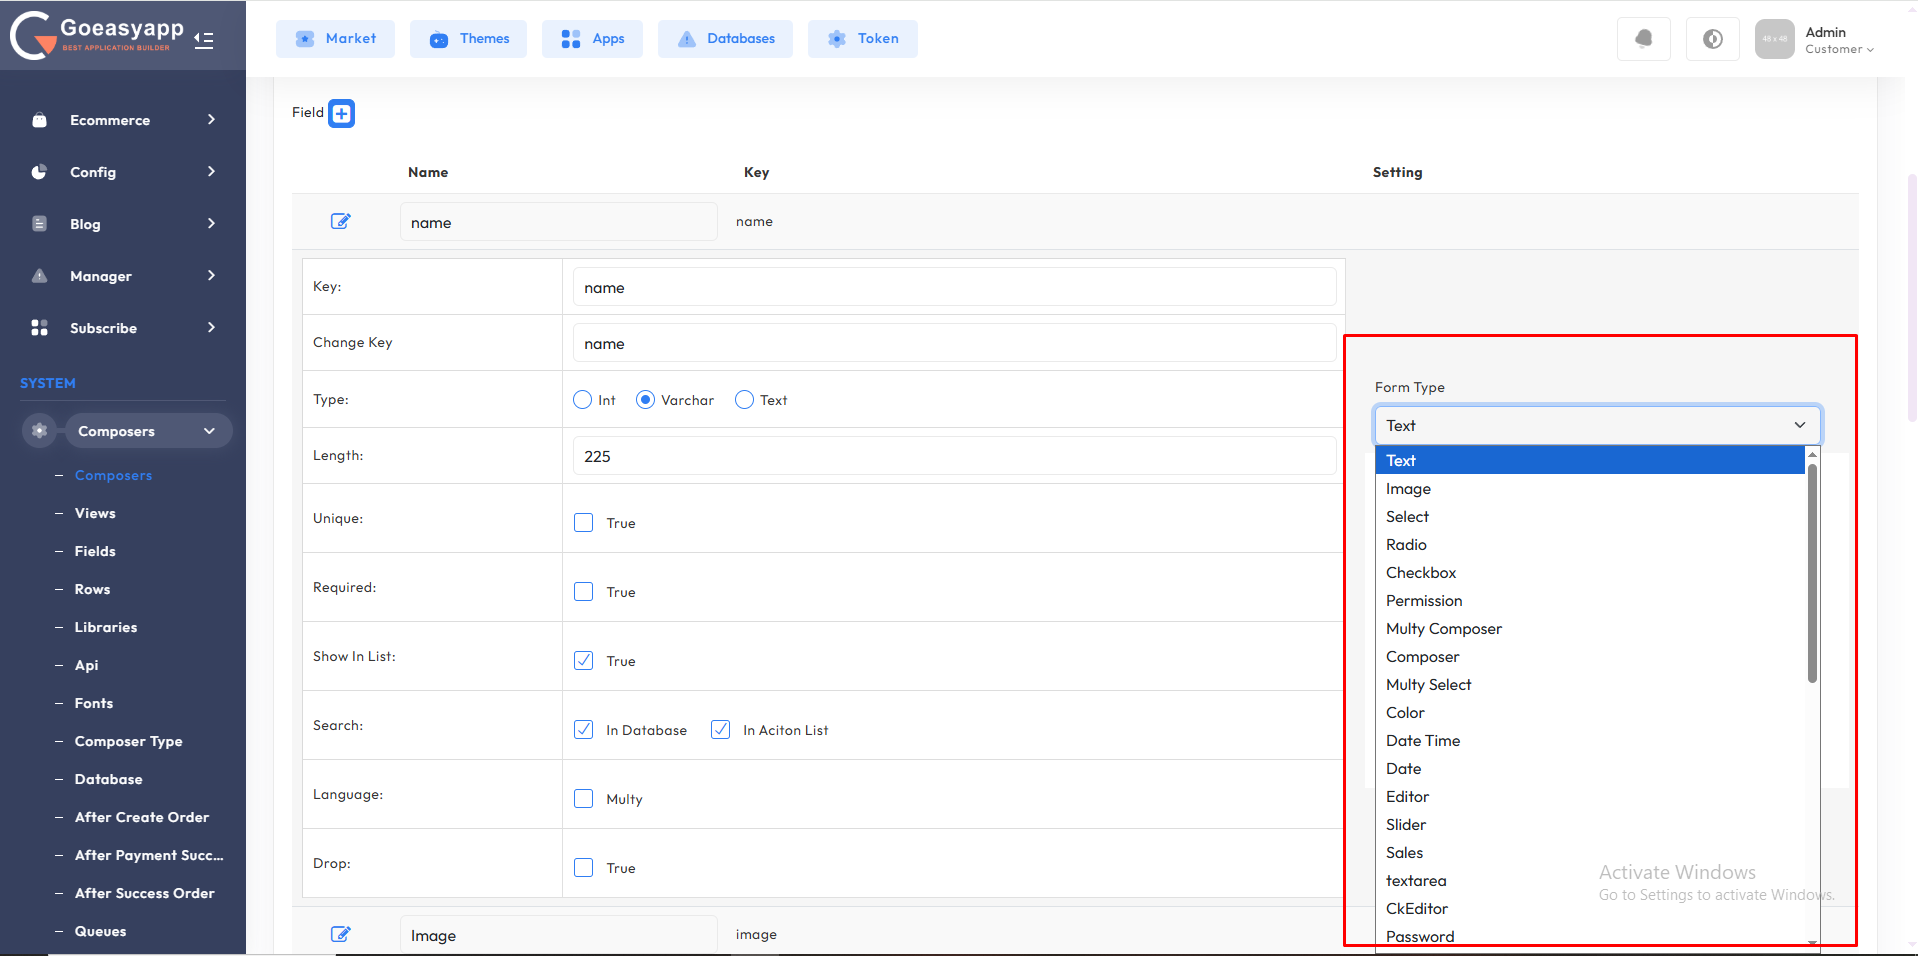Collapse the sidebar with the menu toggle icon
This screenshot has height=956, width=1918.
pos(204,40)
